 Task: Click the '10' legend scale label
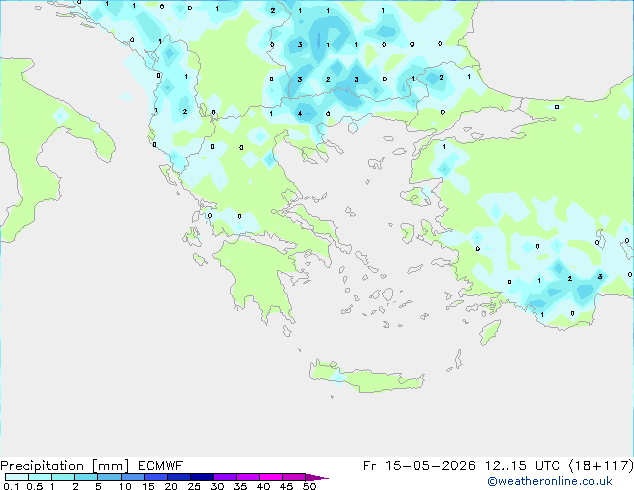125,486
